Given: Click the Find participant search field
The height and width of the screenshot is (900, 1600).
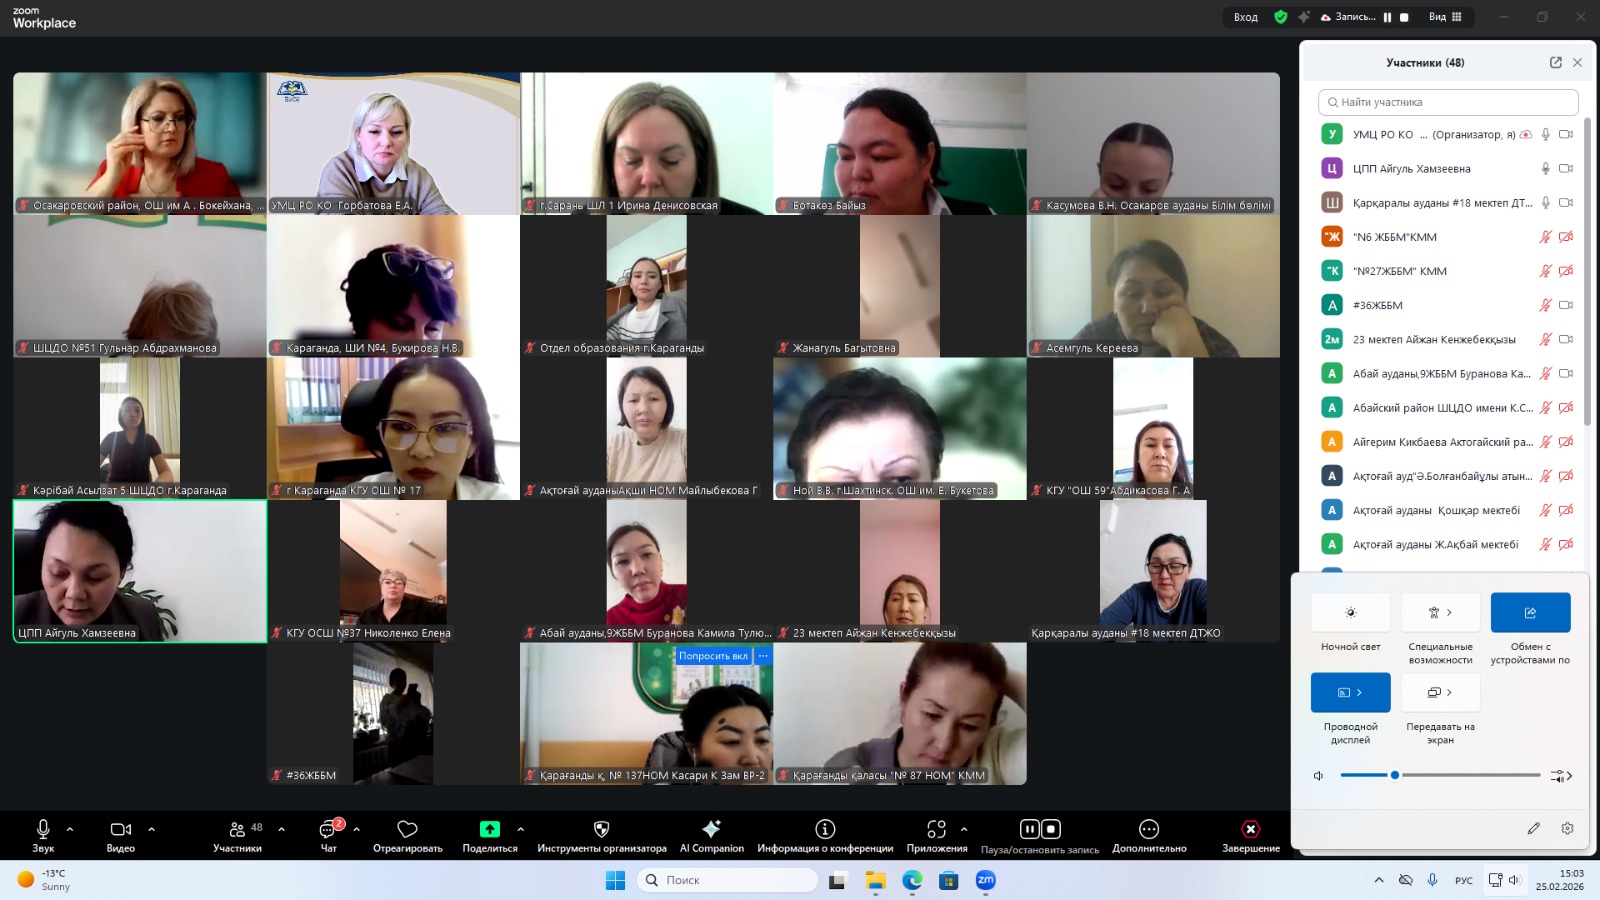Looking at the screenshot, I should (1448, 102).
